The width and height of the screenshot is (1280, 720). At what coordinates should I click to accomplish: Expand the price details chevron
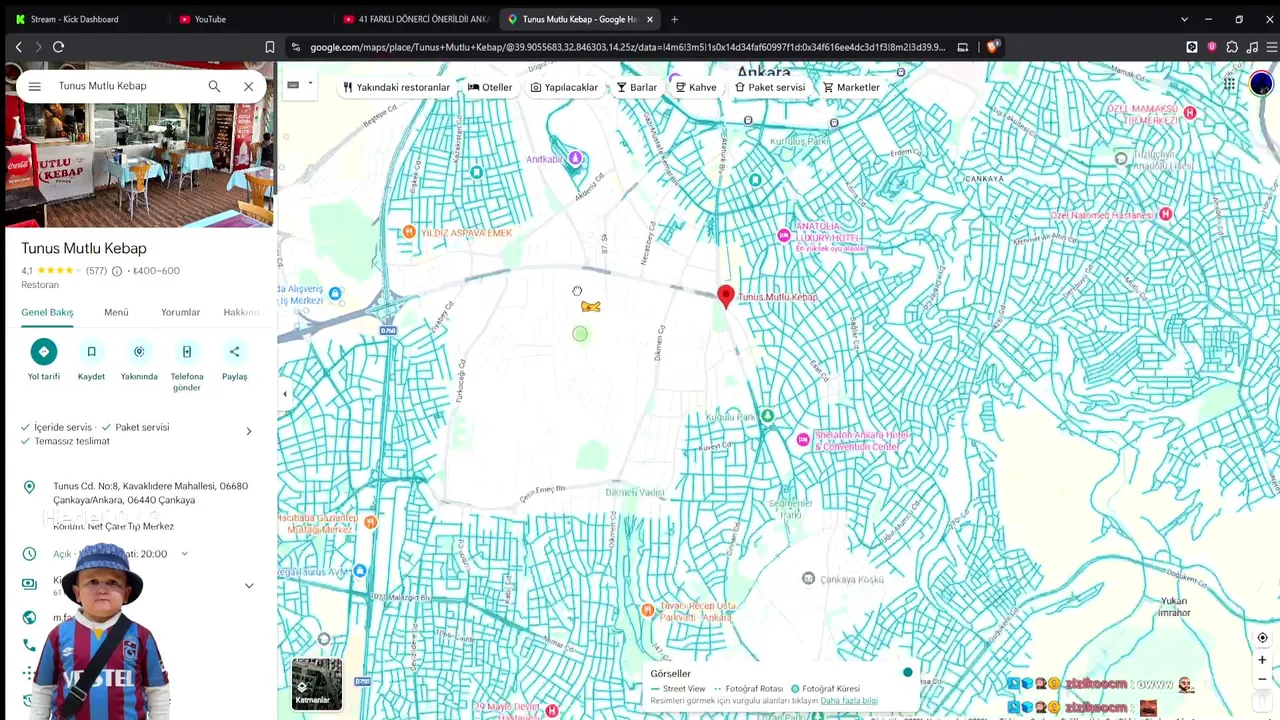(x=249, y=586)
